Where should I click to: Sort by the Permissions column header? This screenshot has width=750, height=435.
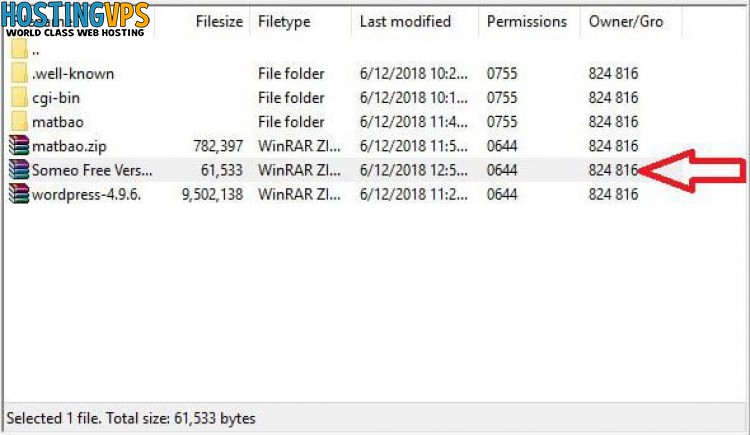point(527,22)
